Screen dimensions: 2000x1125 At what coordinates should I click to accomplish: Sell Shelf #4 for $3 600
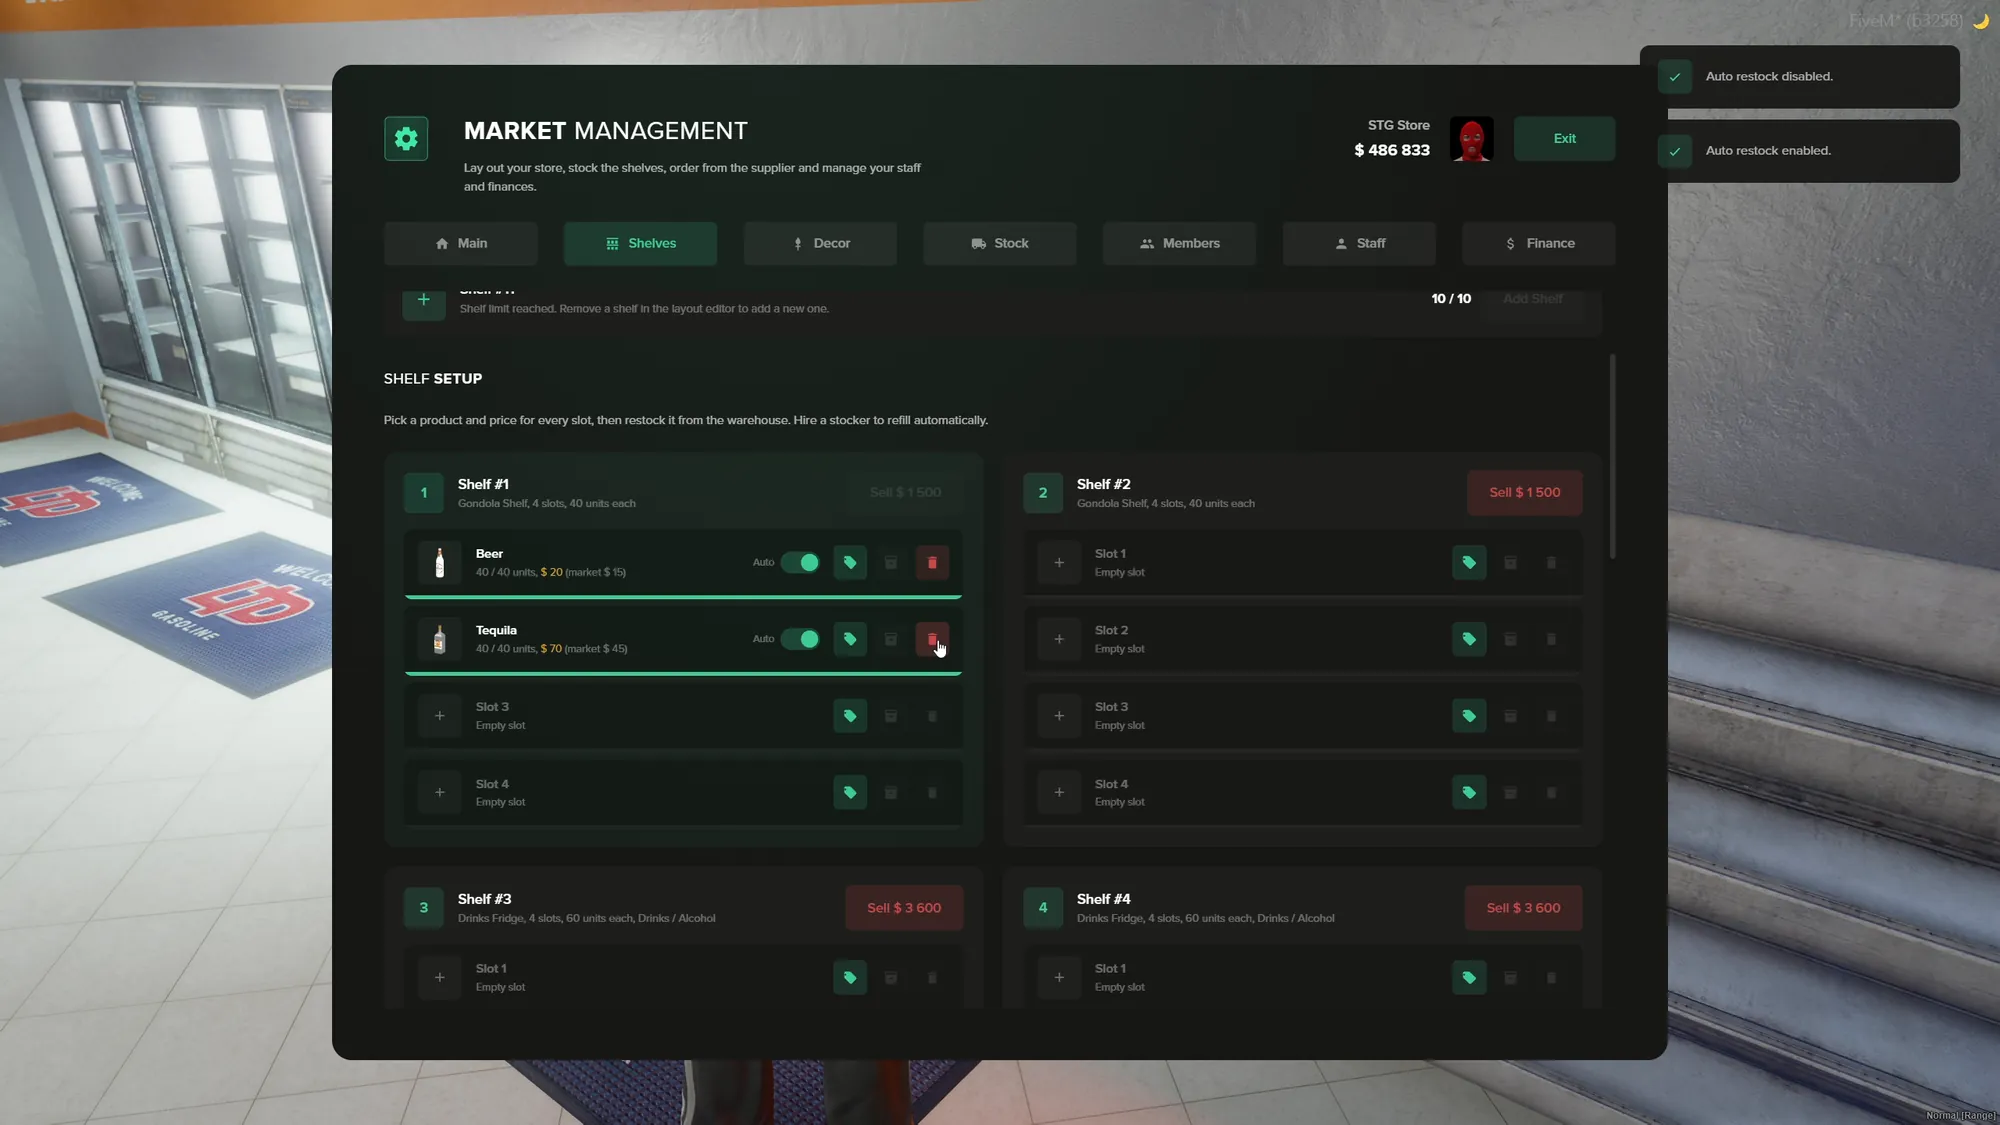coord(1523,908)
